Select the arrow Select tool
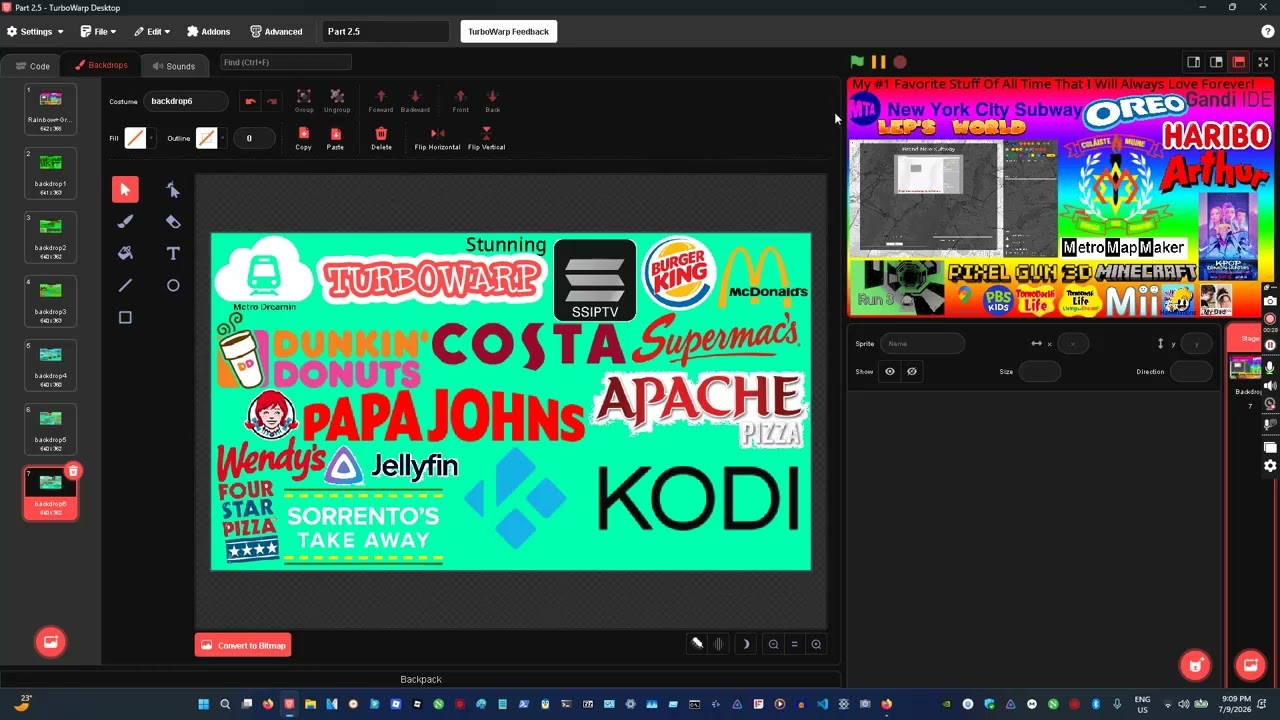The height and width of the screenshot is (720, 1280). click(x=125, y=189)
